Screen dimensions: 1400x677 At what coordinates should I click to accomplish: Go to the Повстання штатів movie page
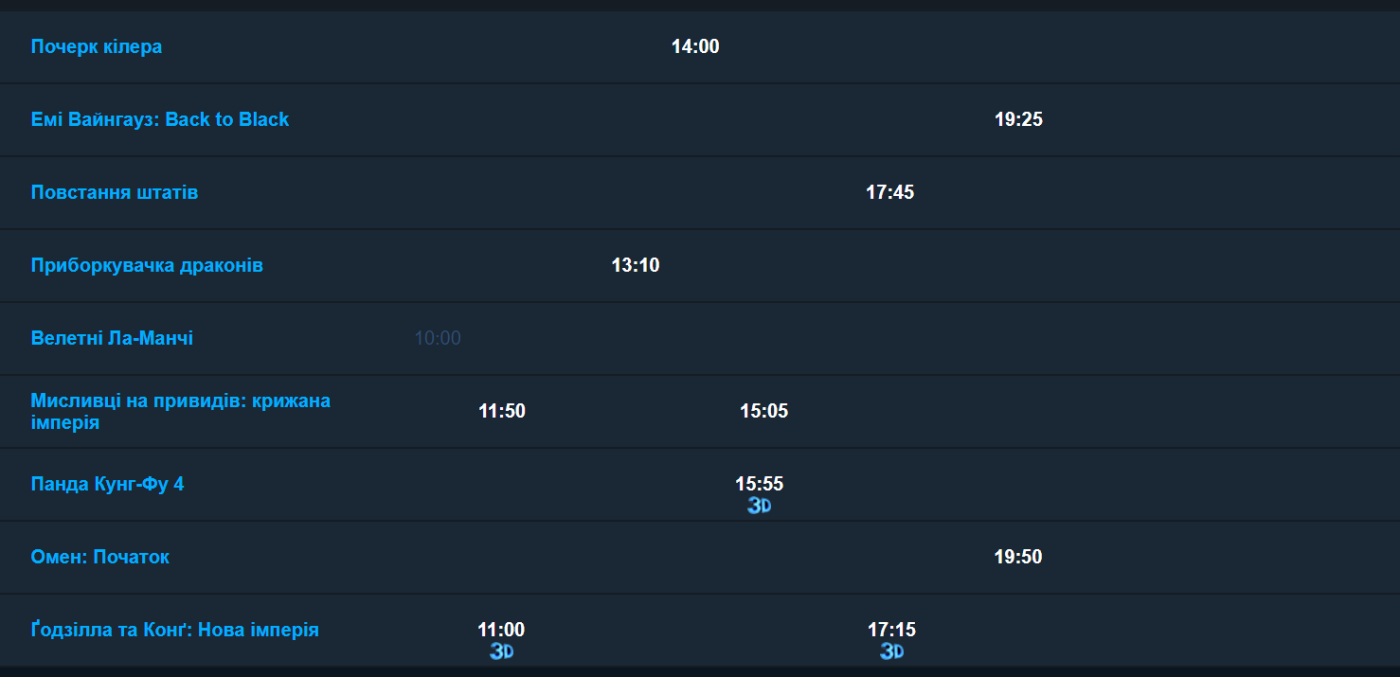114,193
